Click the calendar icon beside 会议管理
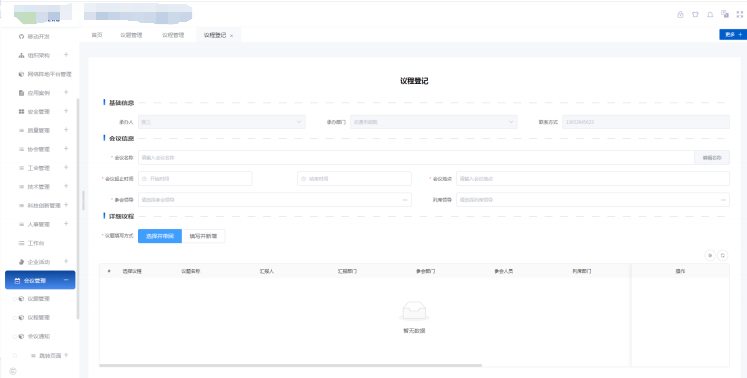Screen dimensions: 747x378 [x=17, y=281]
